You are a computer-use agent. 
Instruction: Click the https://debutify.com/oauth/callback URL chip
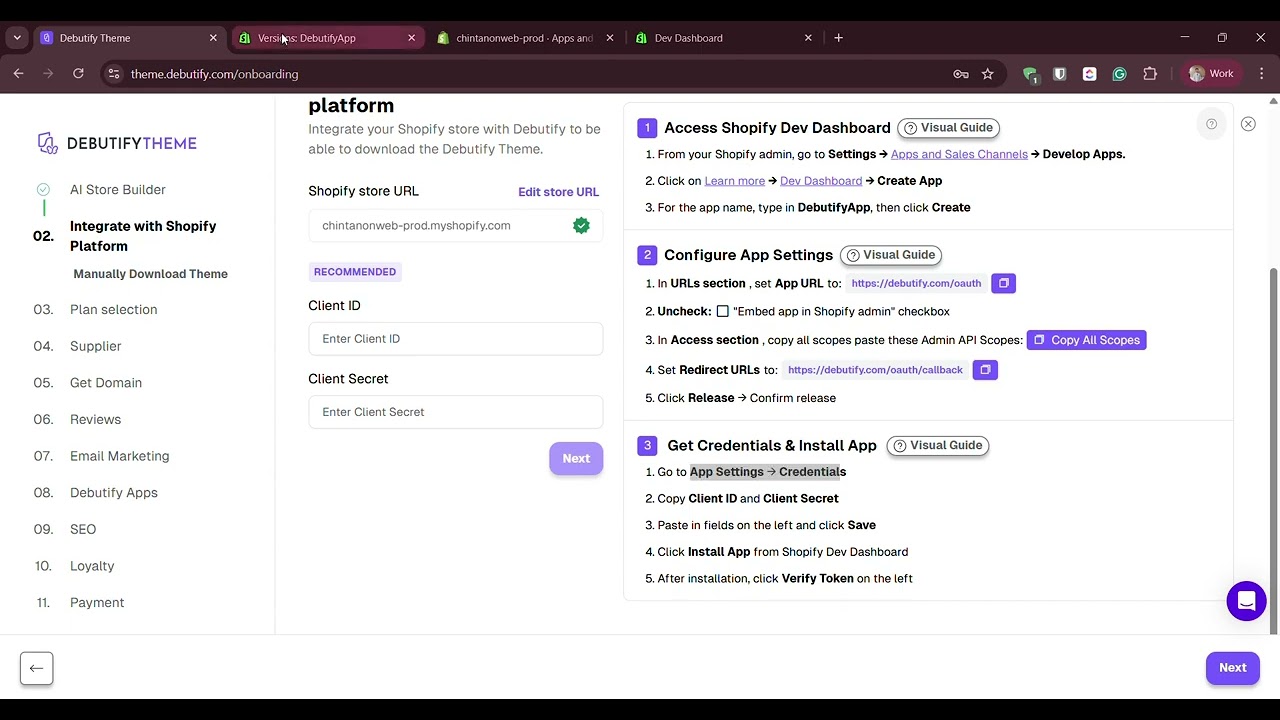pos(875,370)
